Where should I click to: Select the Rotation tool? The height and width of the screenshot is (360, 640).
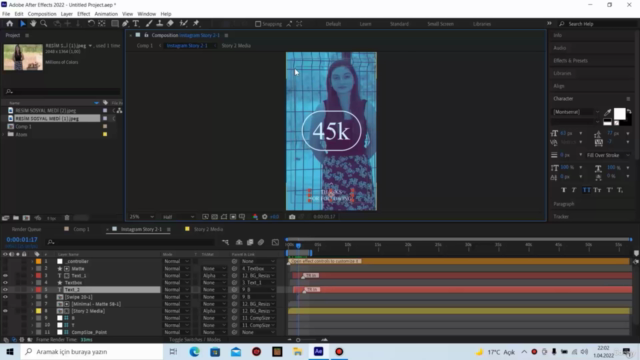point(91,24)
